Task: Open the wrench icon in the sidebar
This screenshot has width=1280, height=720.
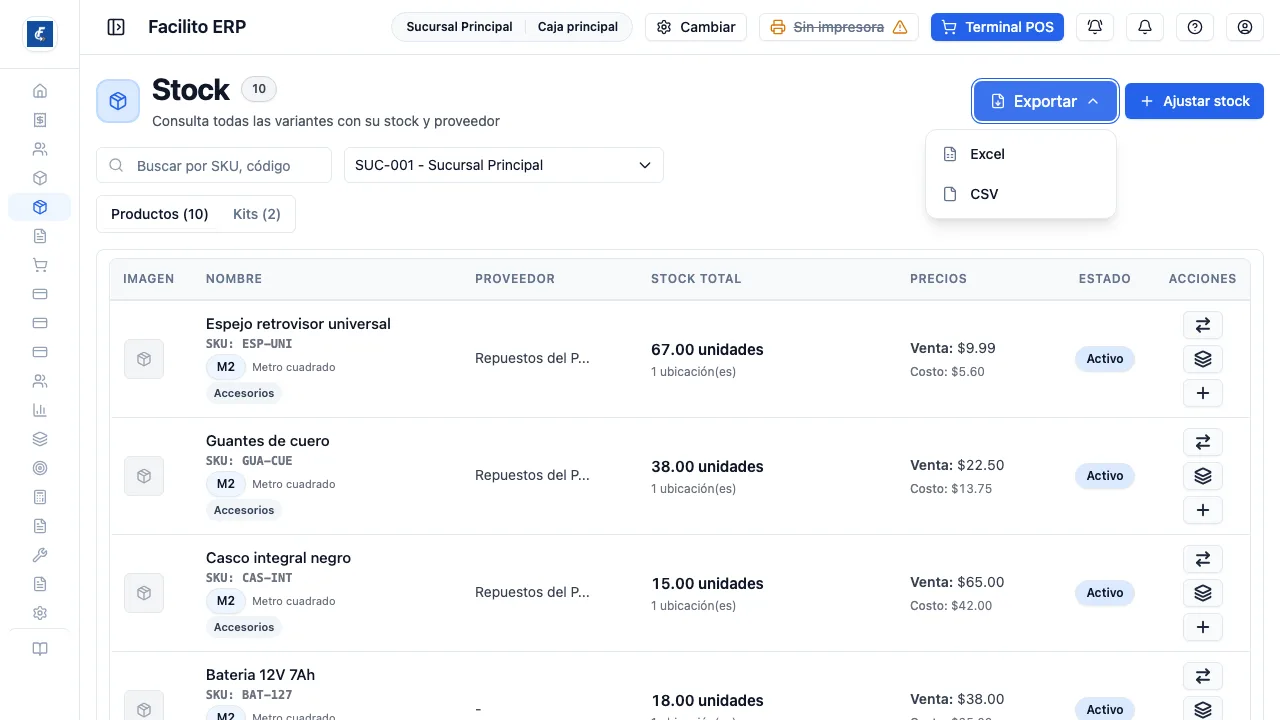Action: (x=40, y=555)
